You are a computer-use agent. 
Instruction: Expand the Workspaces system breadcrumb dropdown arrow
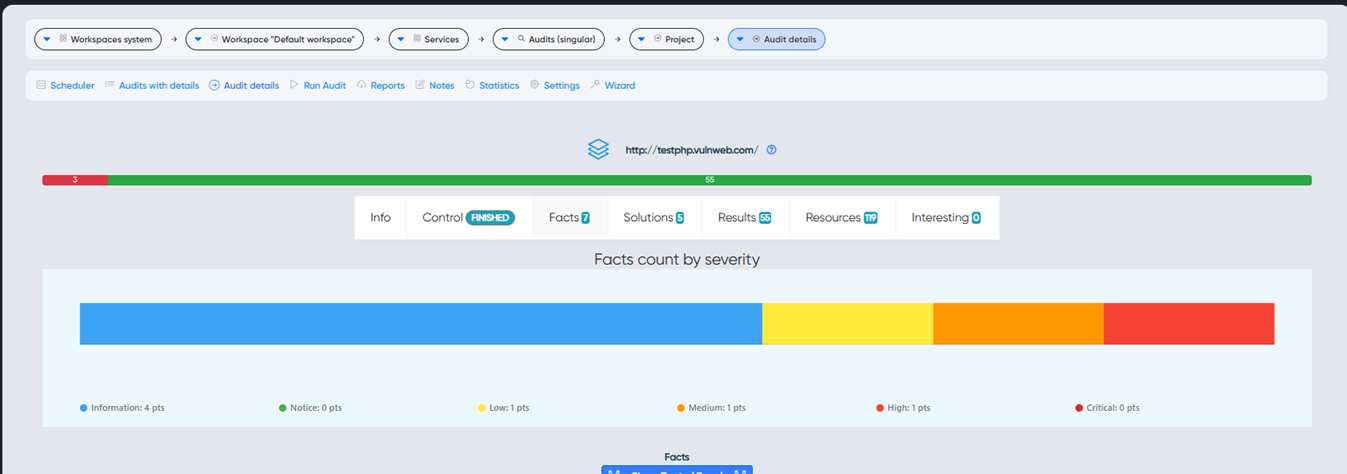pos(47,39)
